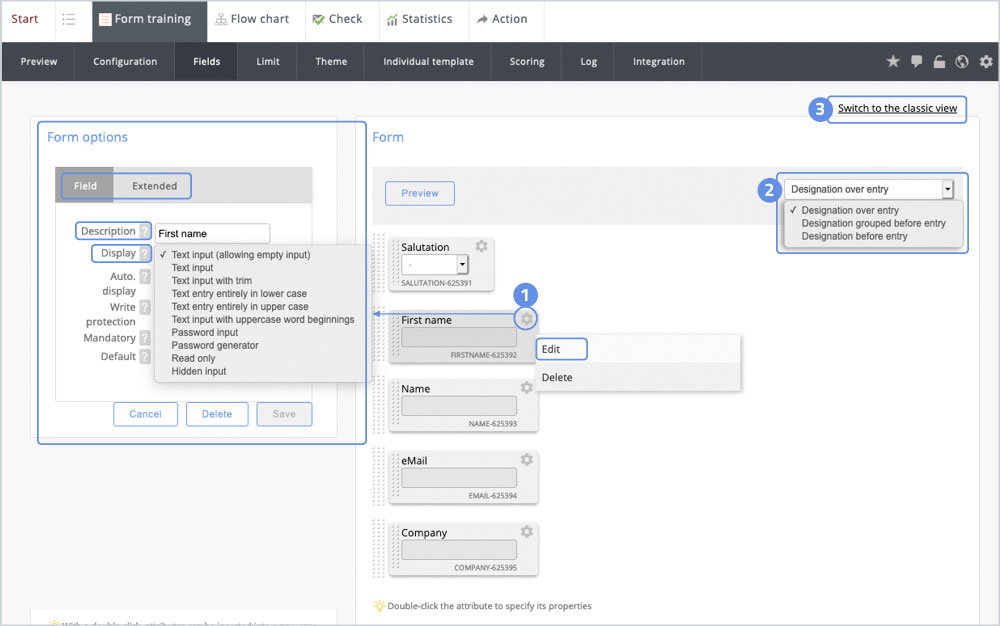Image resolution: width=1000 pixels, height=626 pixels.
Task: Click the Description text field containing First name
Action: (212, 233)
